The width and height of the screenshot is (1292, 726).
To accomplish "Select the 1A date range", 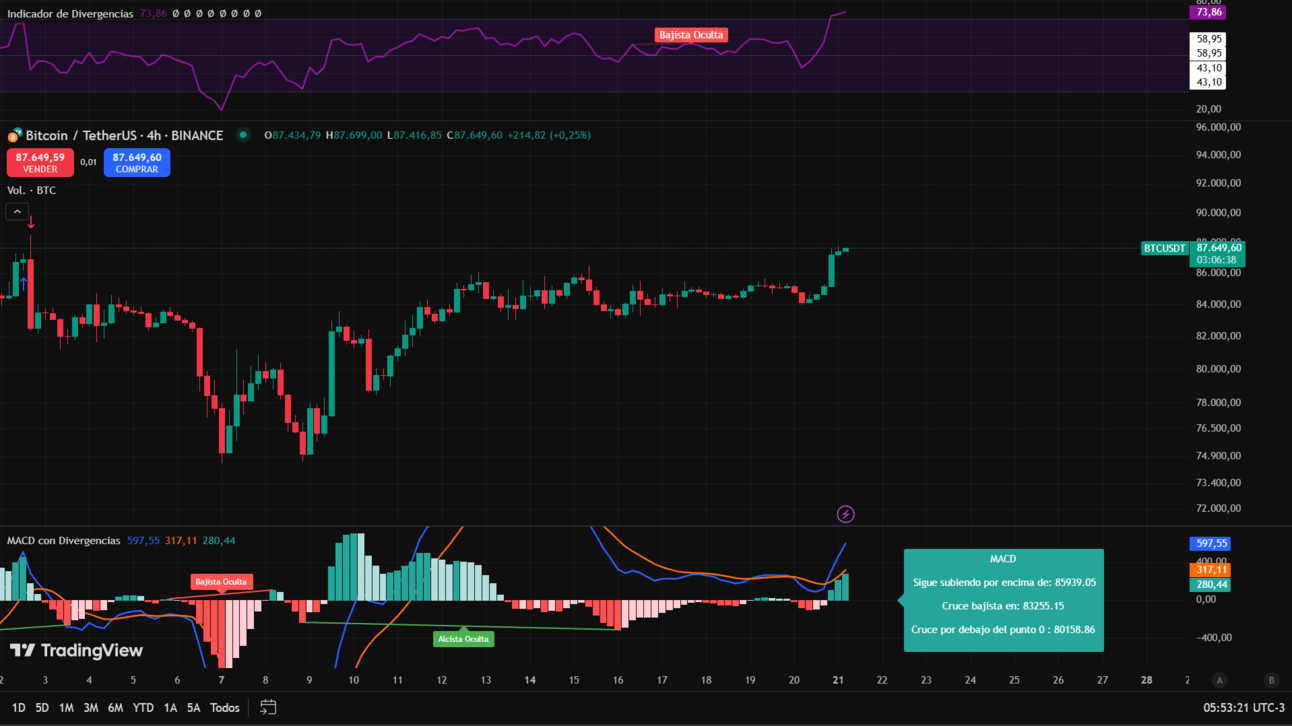I will (x=170, y=708).
